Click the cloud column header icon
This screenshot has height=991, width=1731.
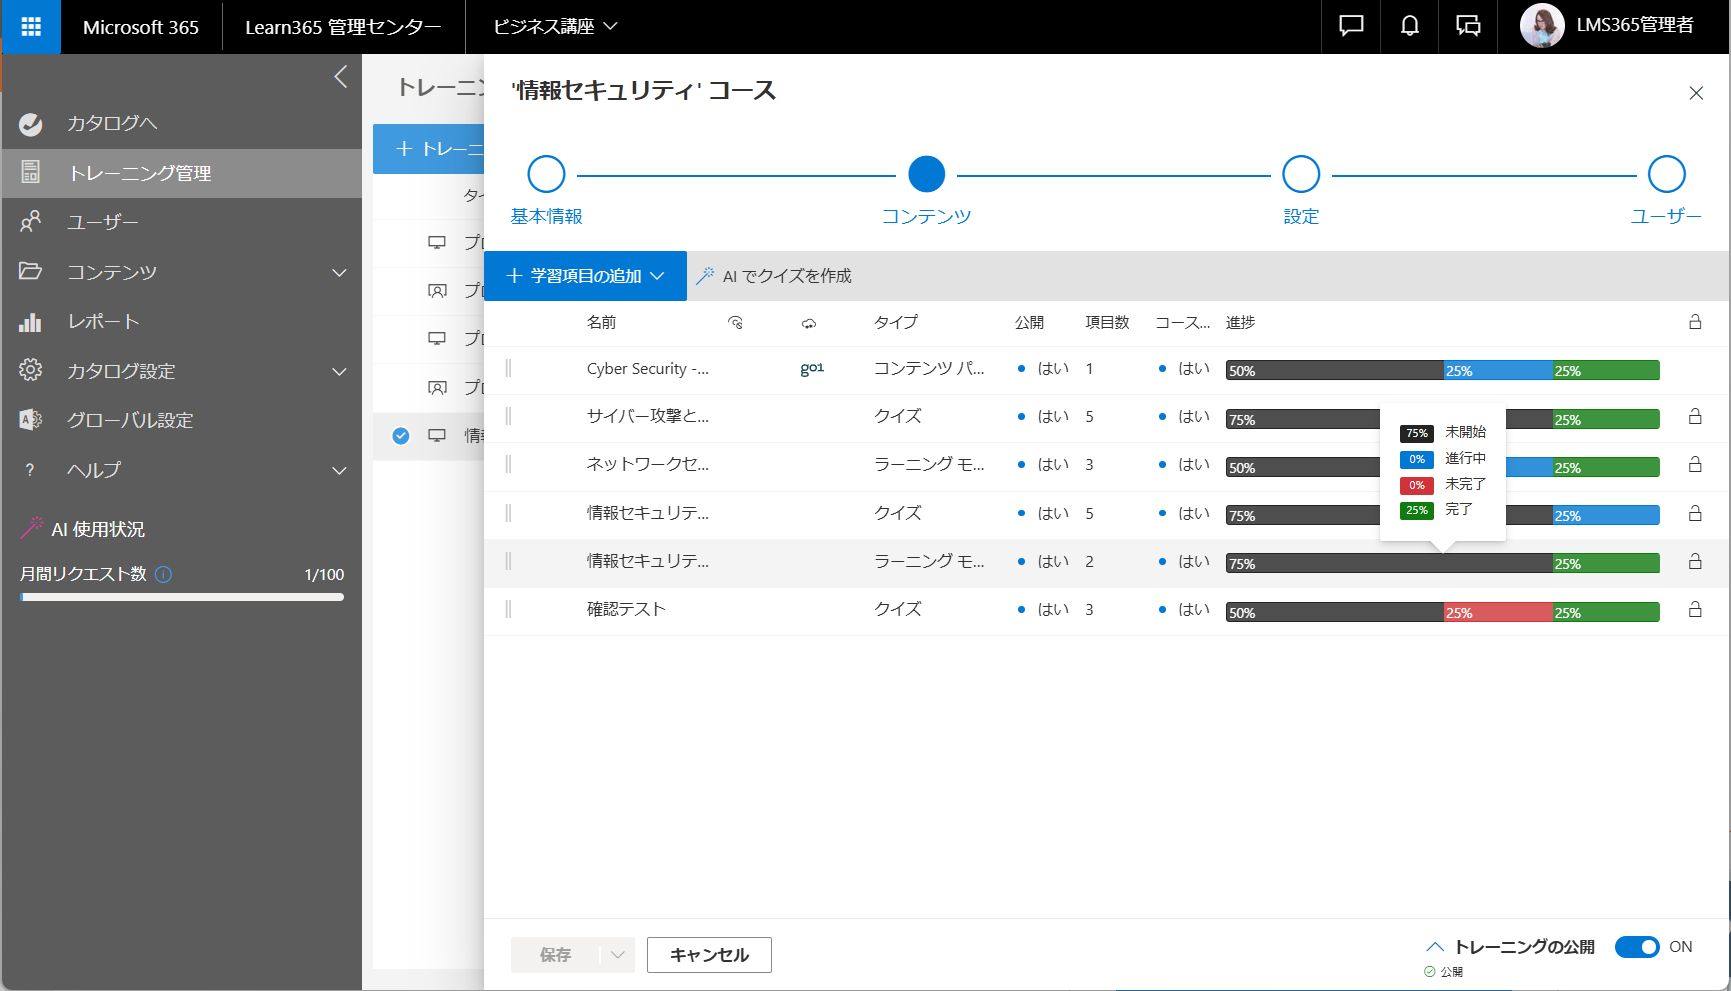tap(809, 323)
